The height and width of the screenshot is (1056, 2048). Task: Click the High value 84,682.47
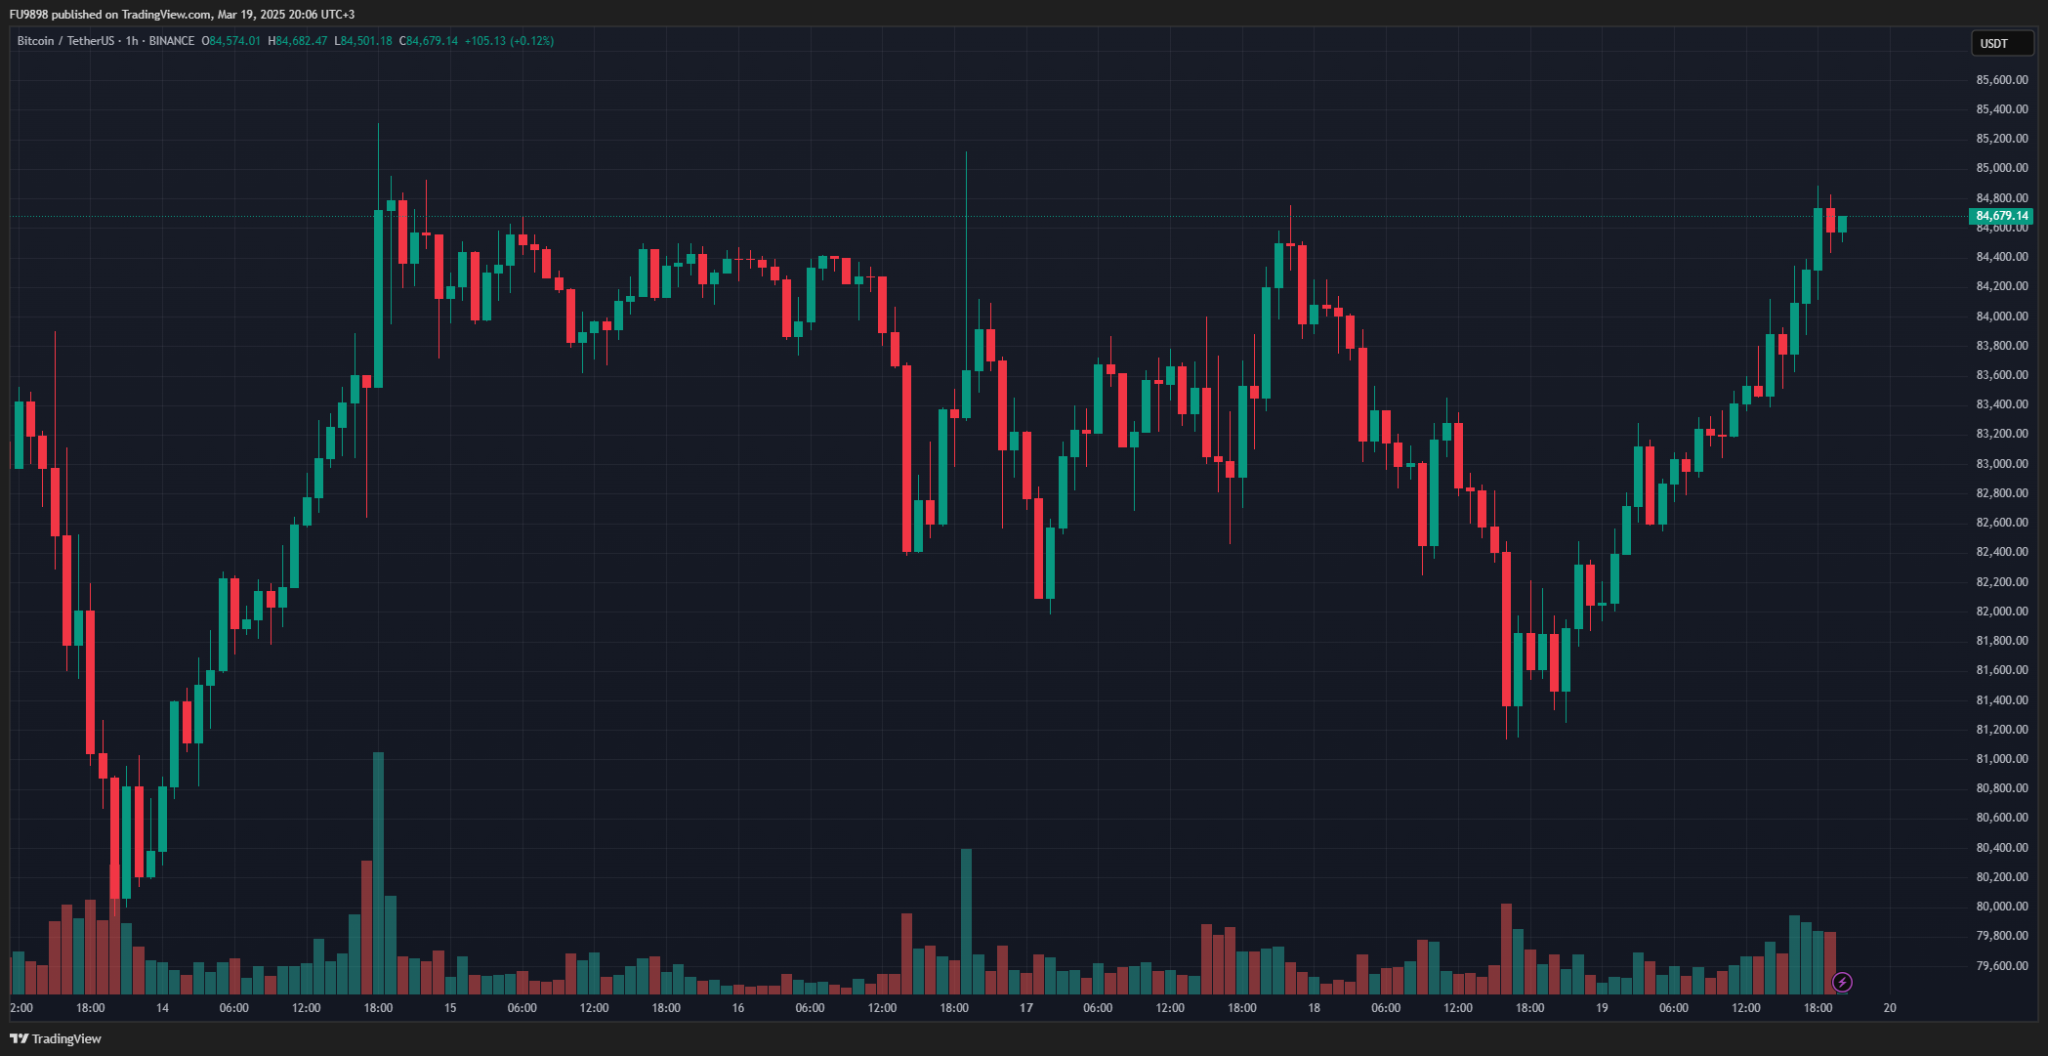pyautogui.click(x=301, y=41)
